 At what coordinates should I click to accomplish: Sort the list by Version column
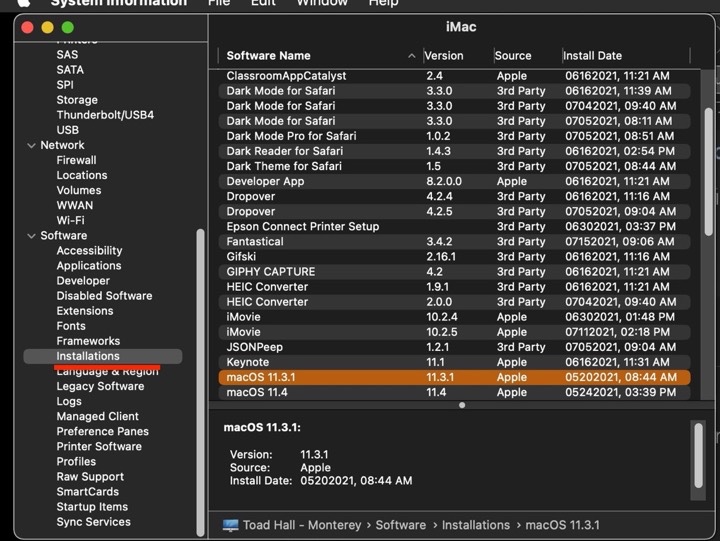click(x=443, y=56)
